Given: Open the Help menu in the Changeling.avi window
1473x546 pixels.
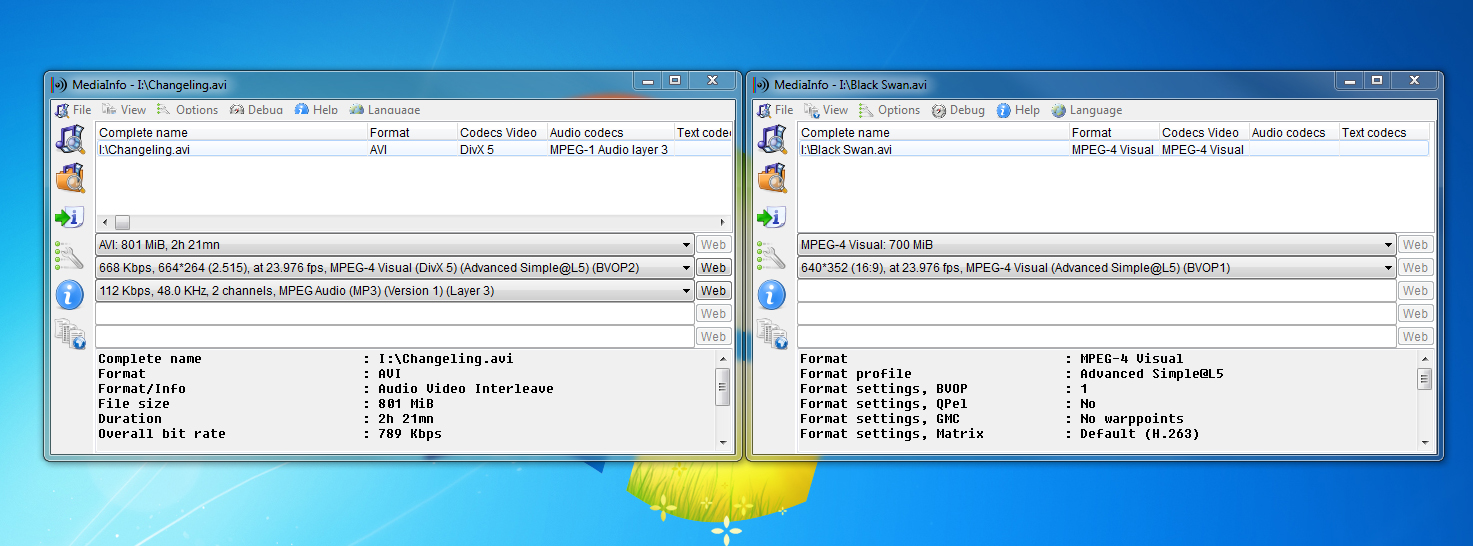Looking at the screenshot, I should tap(316, 110).
